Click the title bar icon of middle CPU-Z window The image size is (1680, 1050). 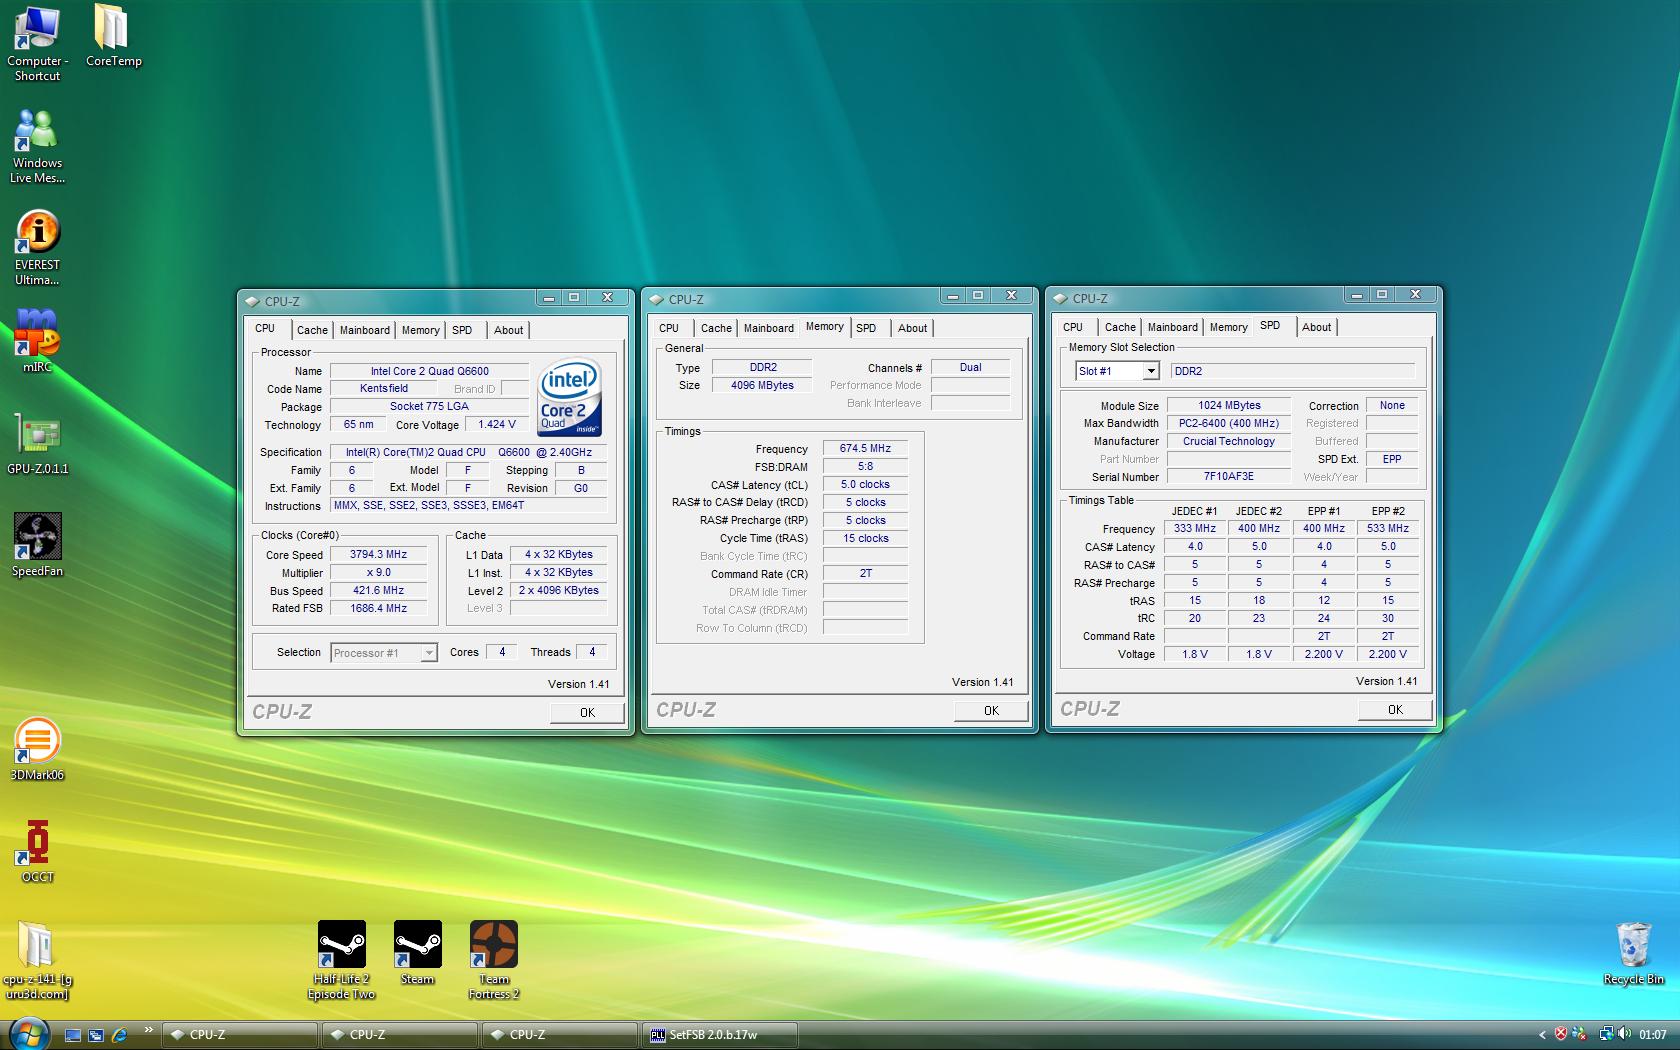655,299
